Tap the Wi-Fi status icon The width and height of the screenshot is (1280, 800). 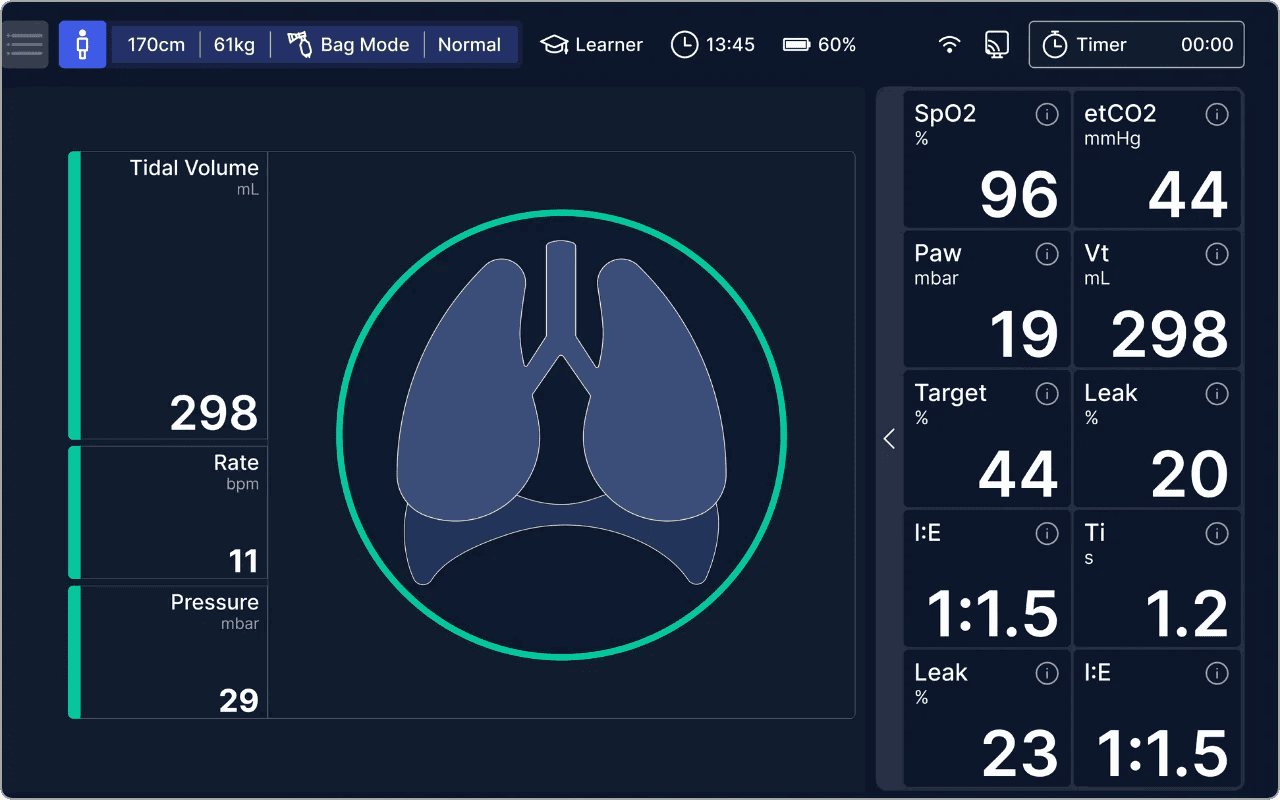tap(949, 45)
